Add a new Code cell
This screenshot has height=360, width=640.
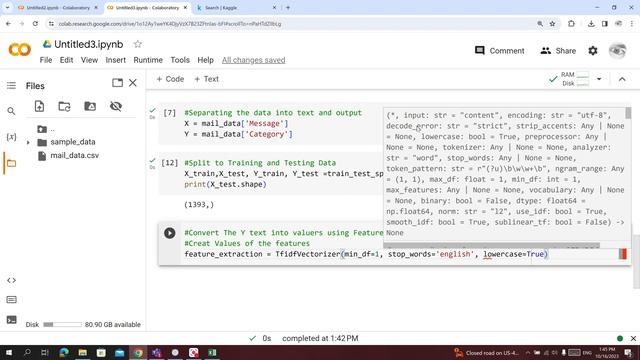coord(170,79)
